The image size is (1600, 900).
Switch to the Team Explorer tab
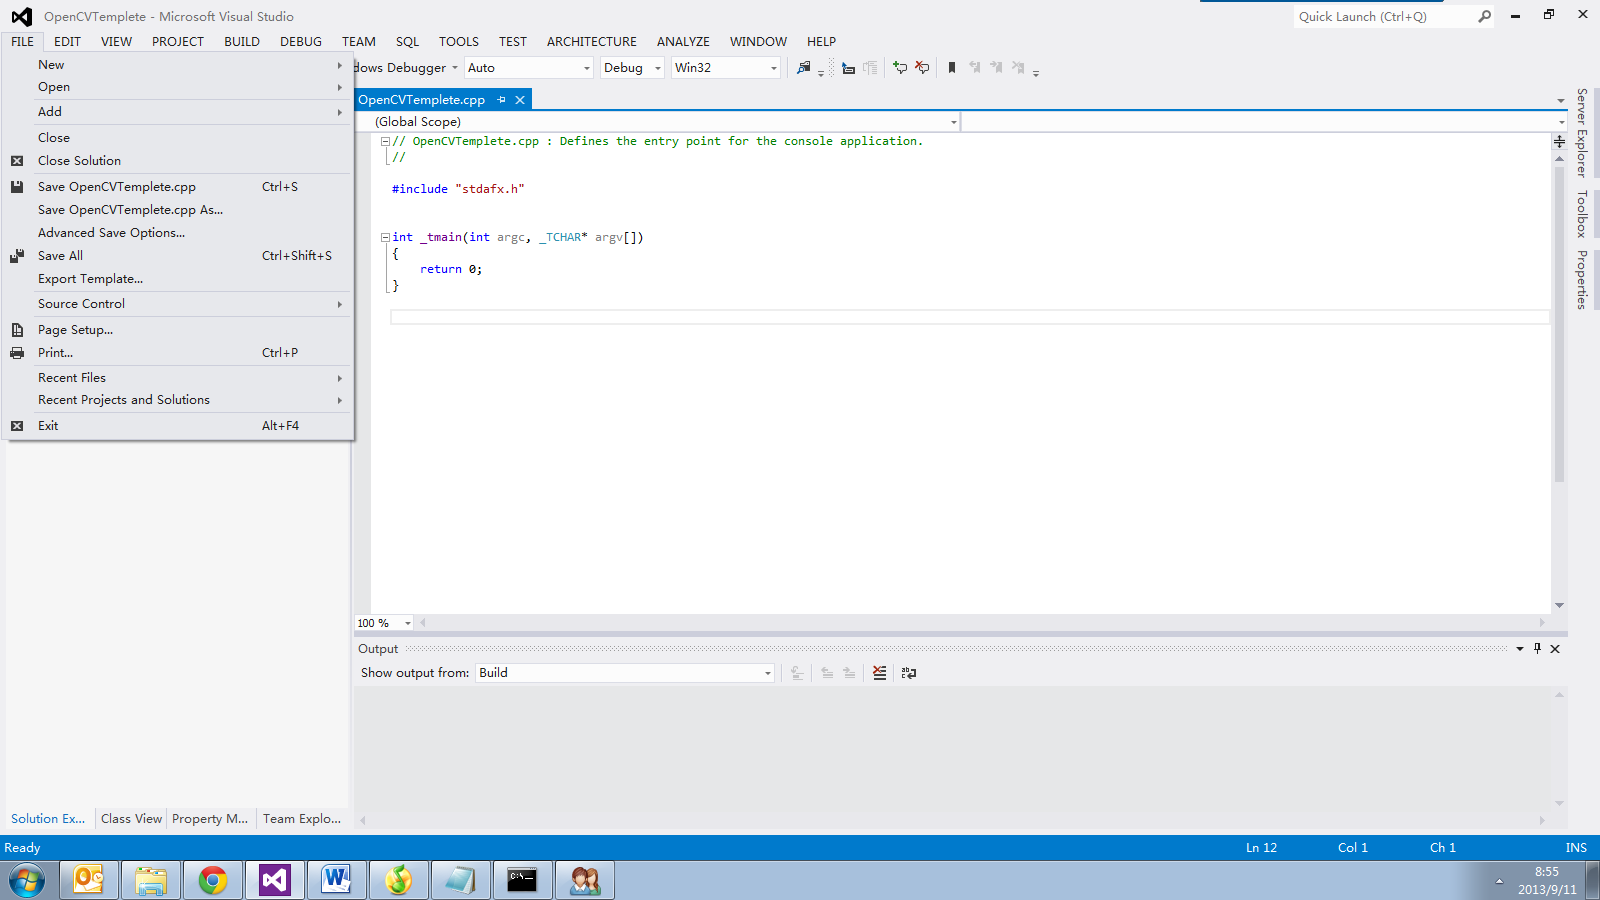pyautogui.click(x=302, y=819)
